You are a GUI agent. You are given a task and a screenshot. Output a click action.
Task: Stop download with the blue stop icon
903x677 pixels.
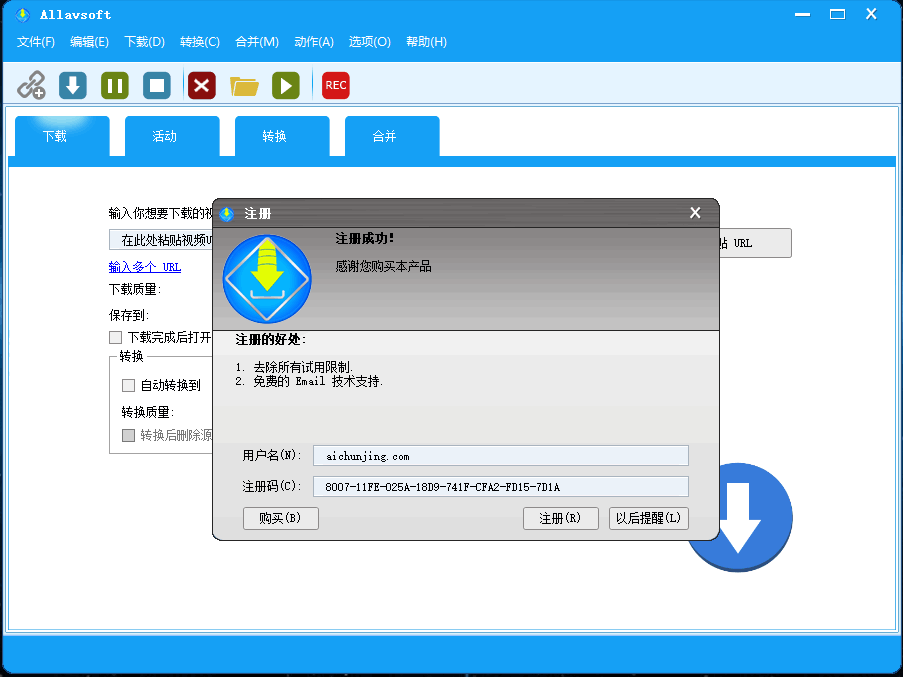click(x=157, y=85)
